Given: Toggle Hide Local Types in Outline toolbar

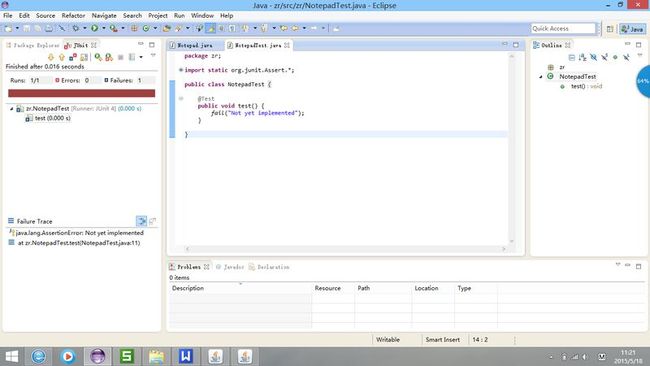Looking at the screenshot, I should click(x=626, y=57).
